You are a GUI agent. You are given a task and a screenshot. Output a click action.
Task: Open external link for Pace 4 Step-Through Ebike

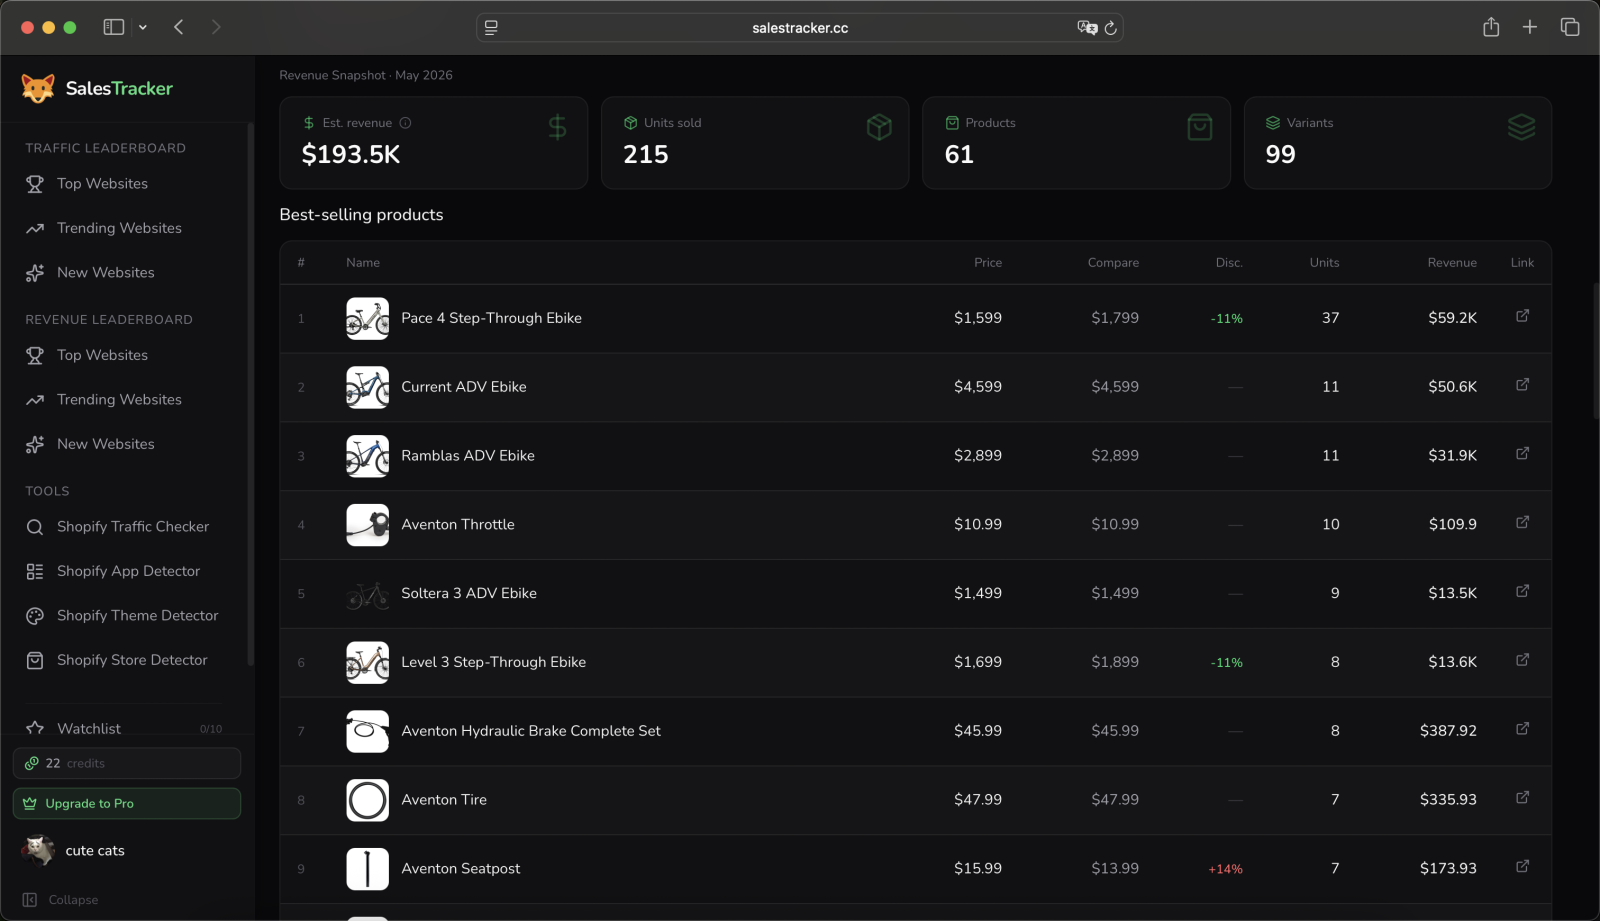point(1522,316)
